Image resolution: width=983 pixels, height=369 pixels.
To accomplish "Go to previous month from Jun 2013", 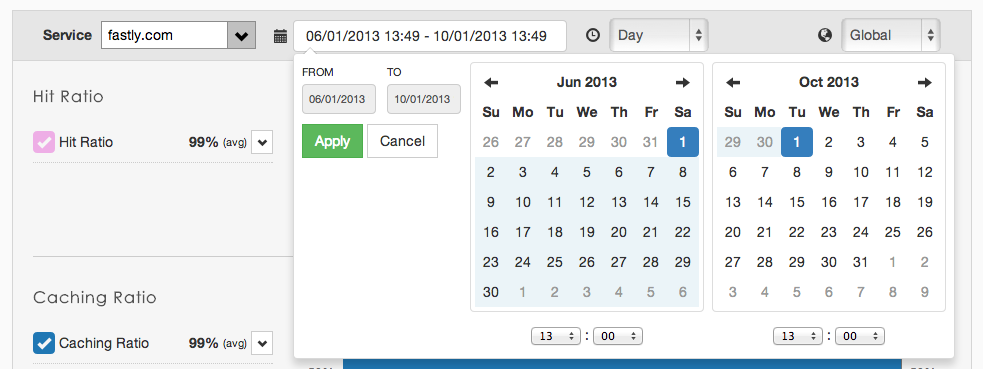I will (x=491, y=82).
